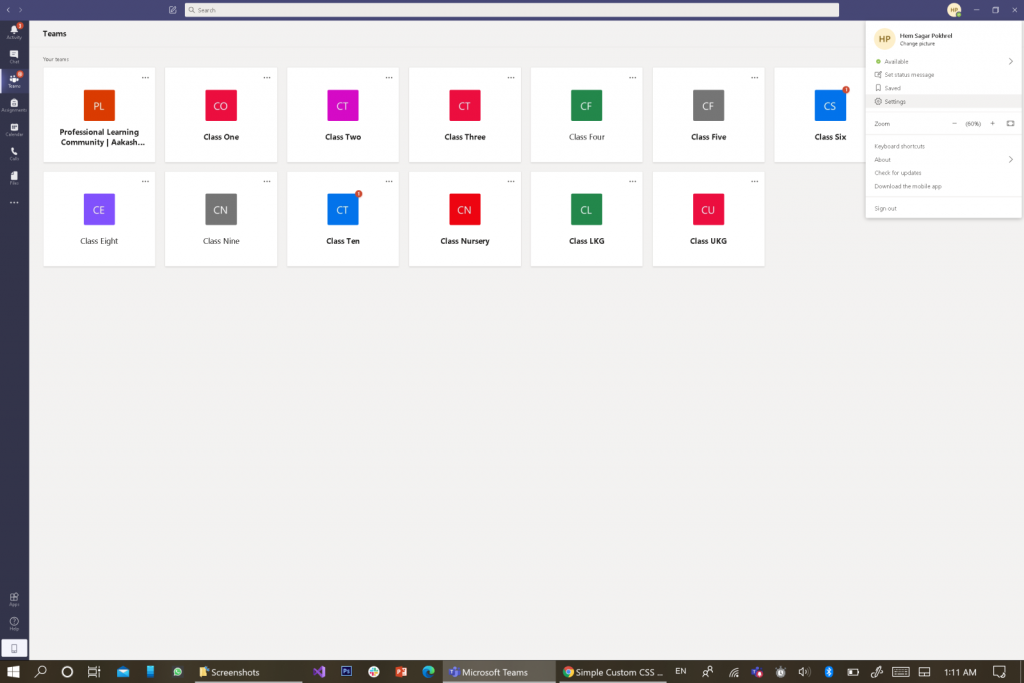1024x683 pixels.
Task: Click the new chat compose icon
Action: pos(173,10)
